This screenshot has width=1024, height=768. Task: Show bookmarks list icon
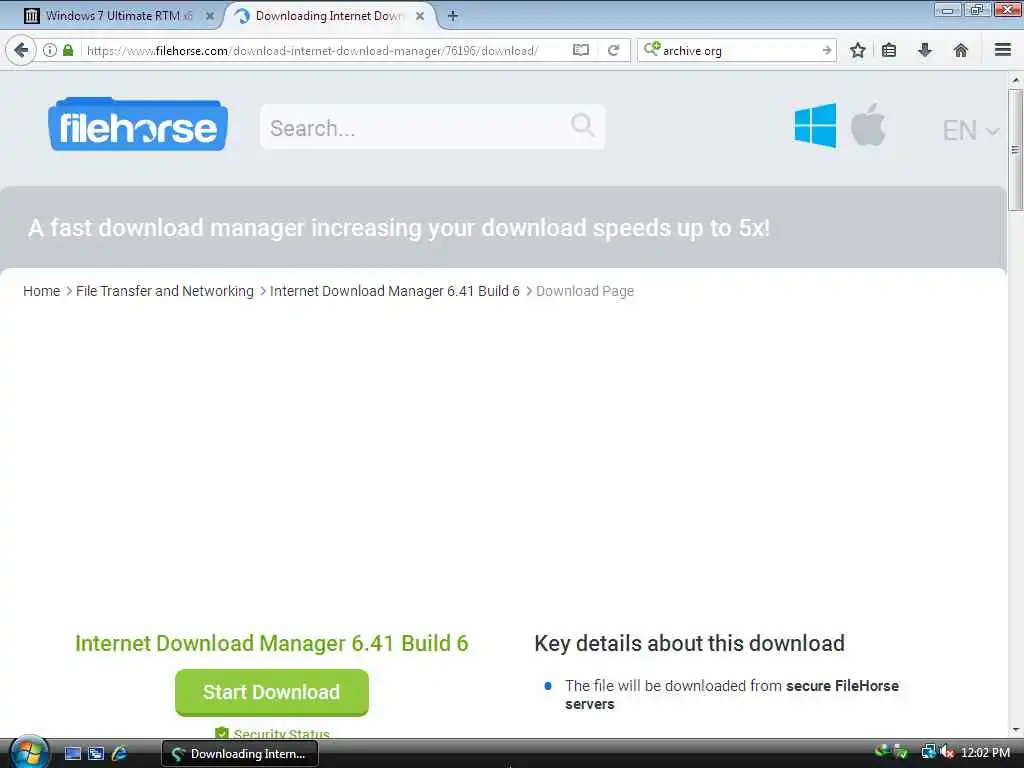click(x=889, y=50)
